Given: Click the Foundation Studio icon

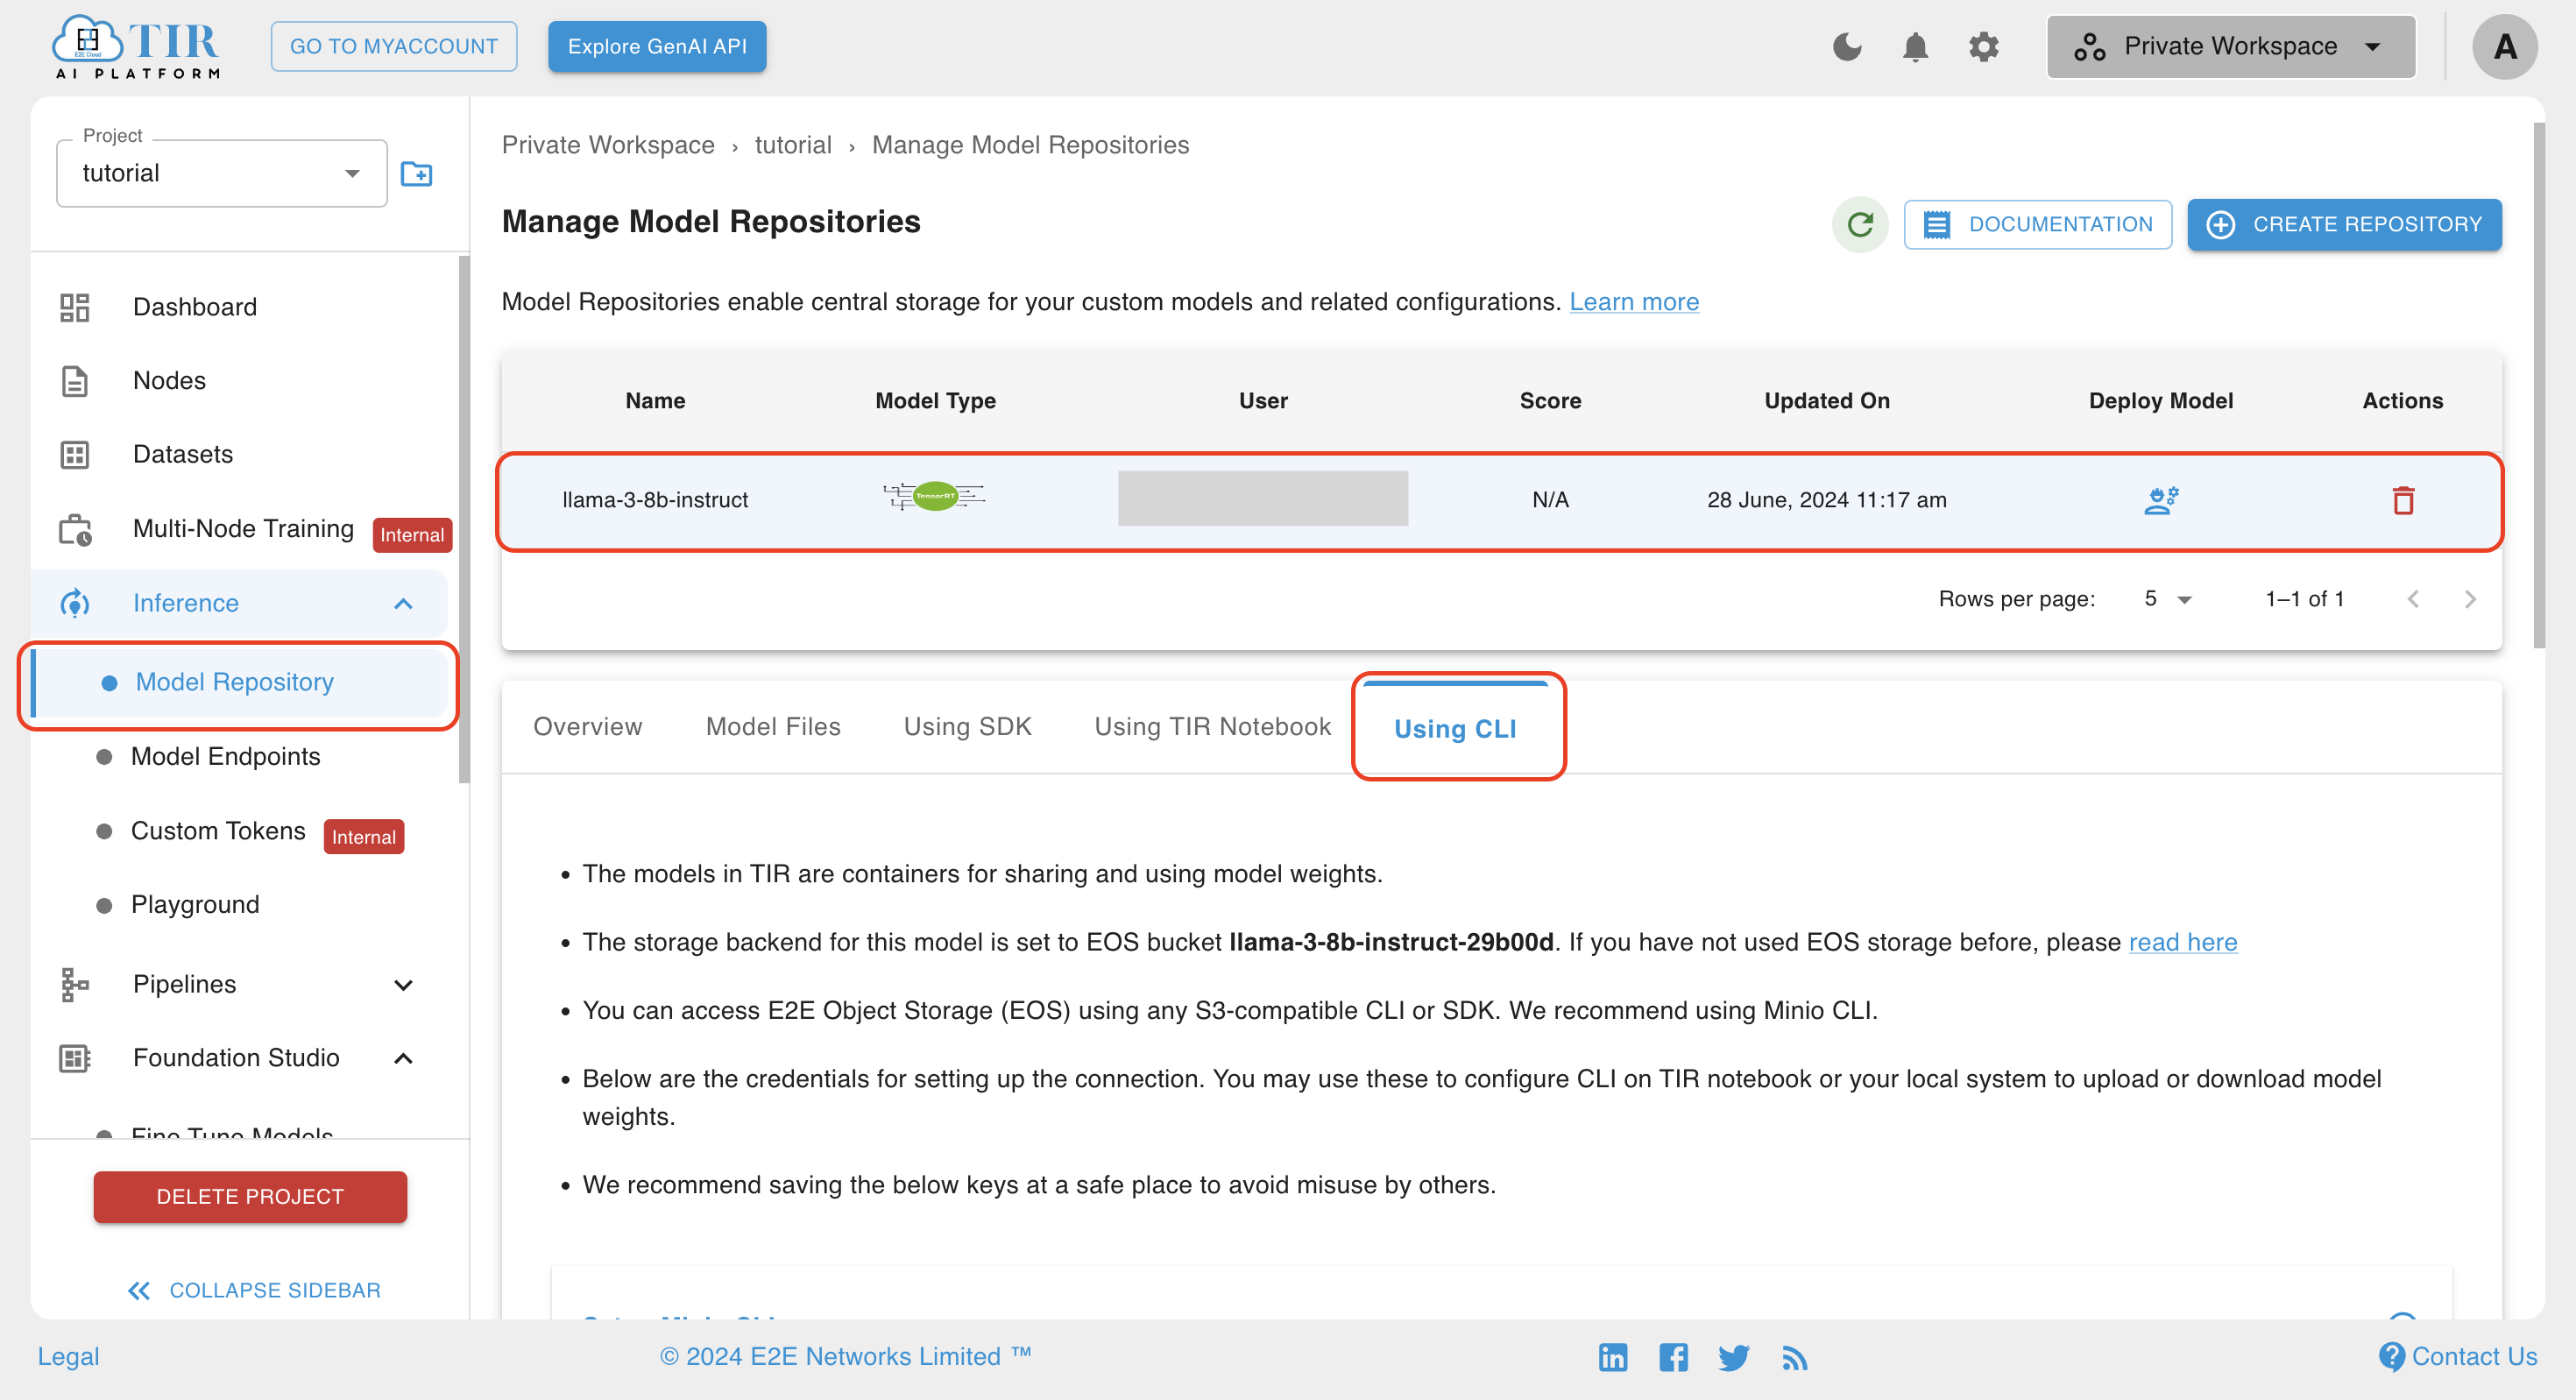Looking at the screenshot, I should pos(75,1059).
